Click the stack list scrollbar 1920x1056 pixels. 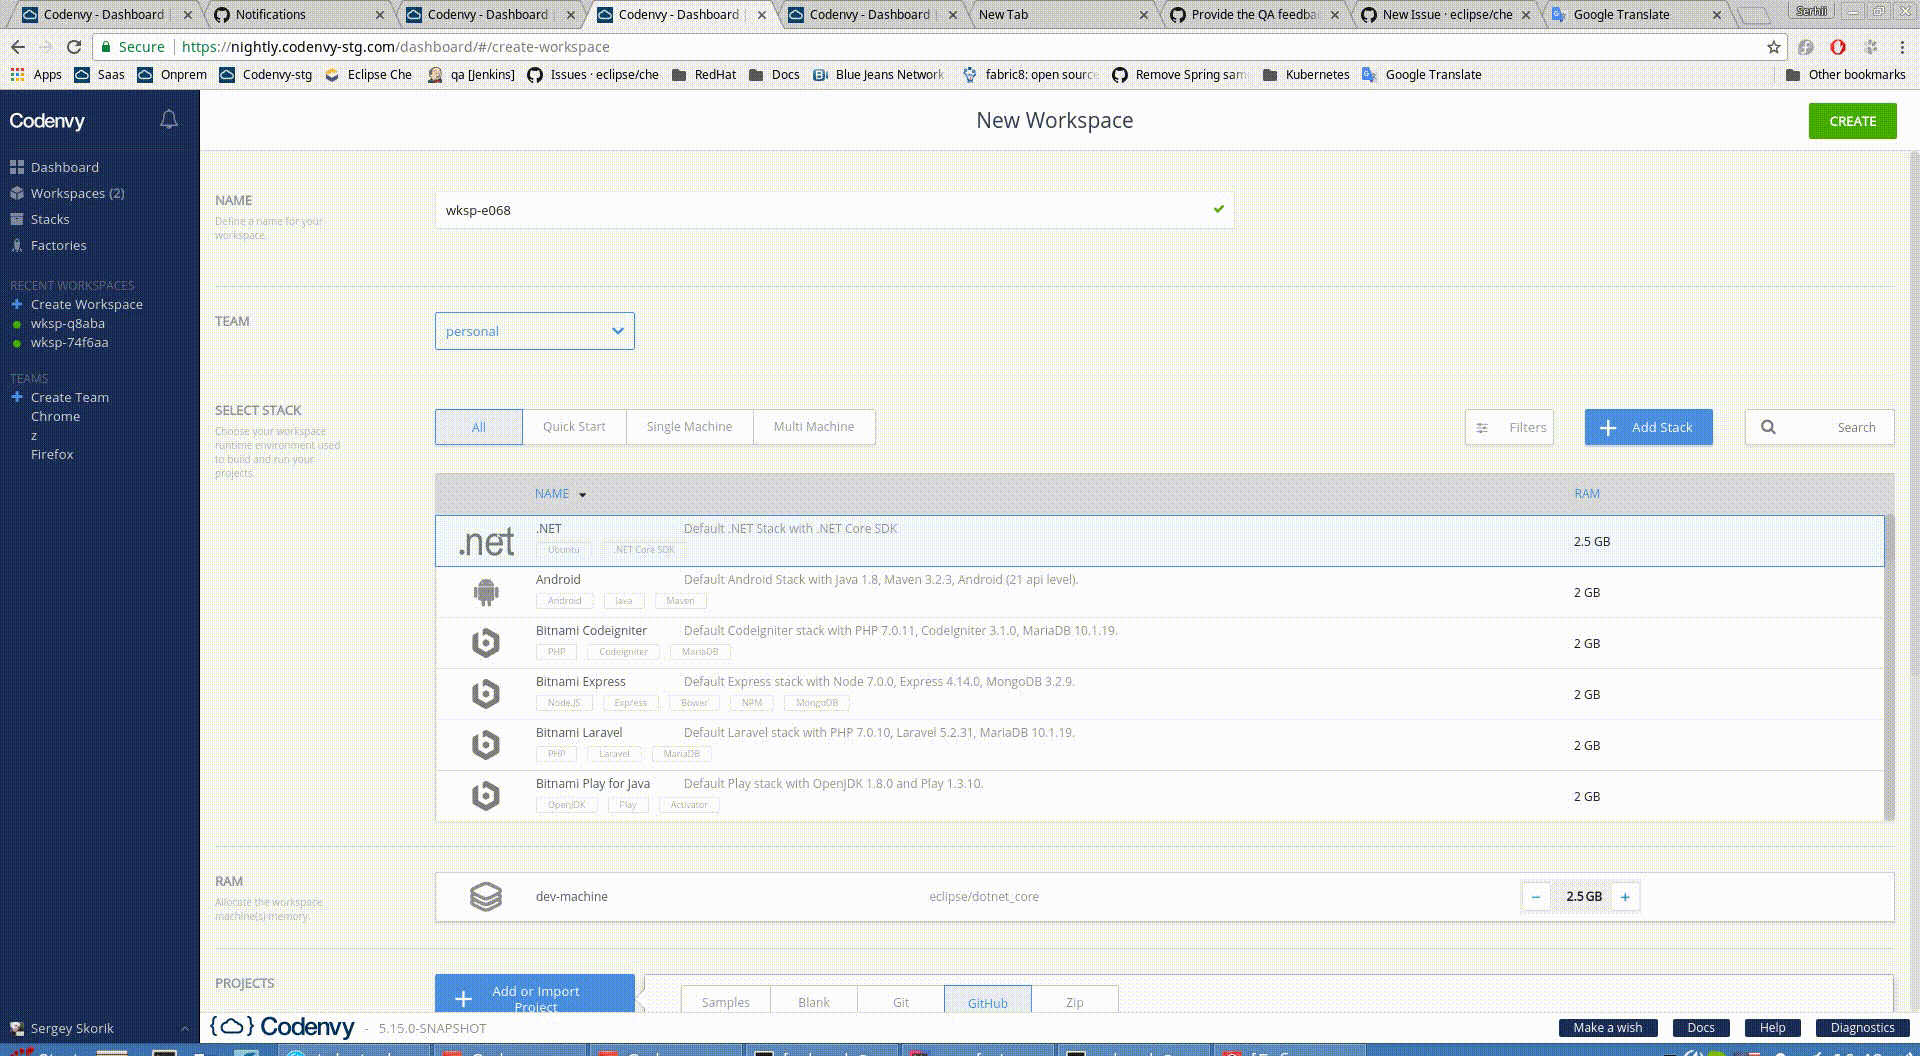pyautogui.click(x=1889, y=668)
